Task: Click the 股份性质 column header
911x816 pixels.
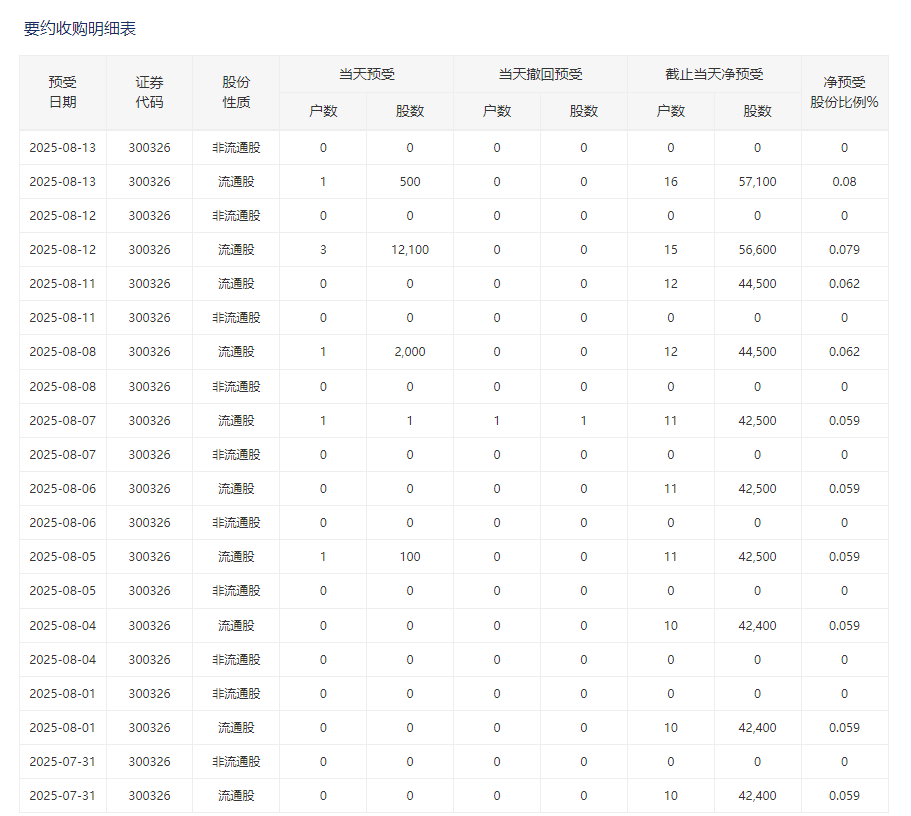Action: point(236,92)
